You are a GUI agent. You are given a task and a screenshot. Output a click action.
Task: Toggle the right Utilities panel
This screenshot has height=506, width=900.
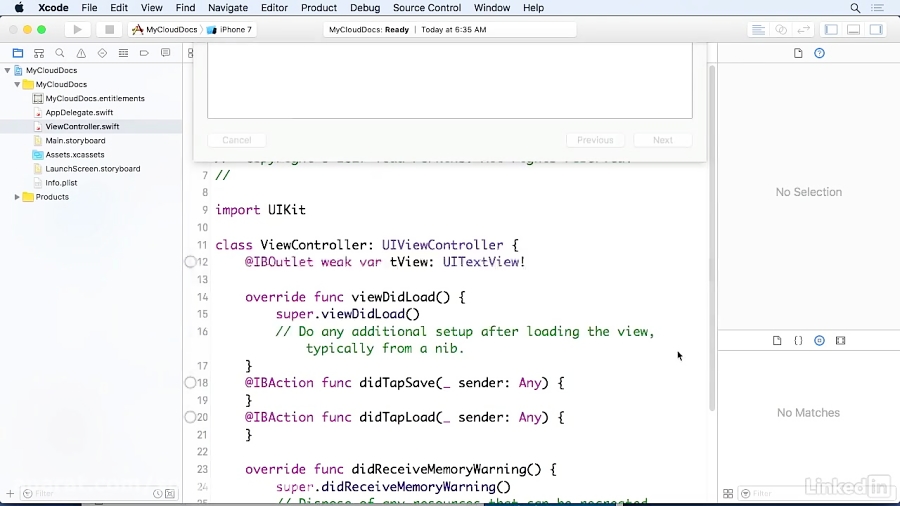point(876,30)
